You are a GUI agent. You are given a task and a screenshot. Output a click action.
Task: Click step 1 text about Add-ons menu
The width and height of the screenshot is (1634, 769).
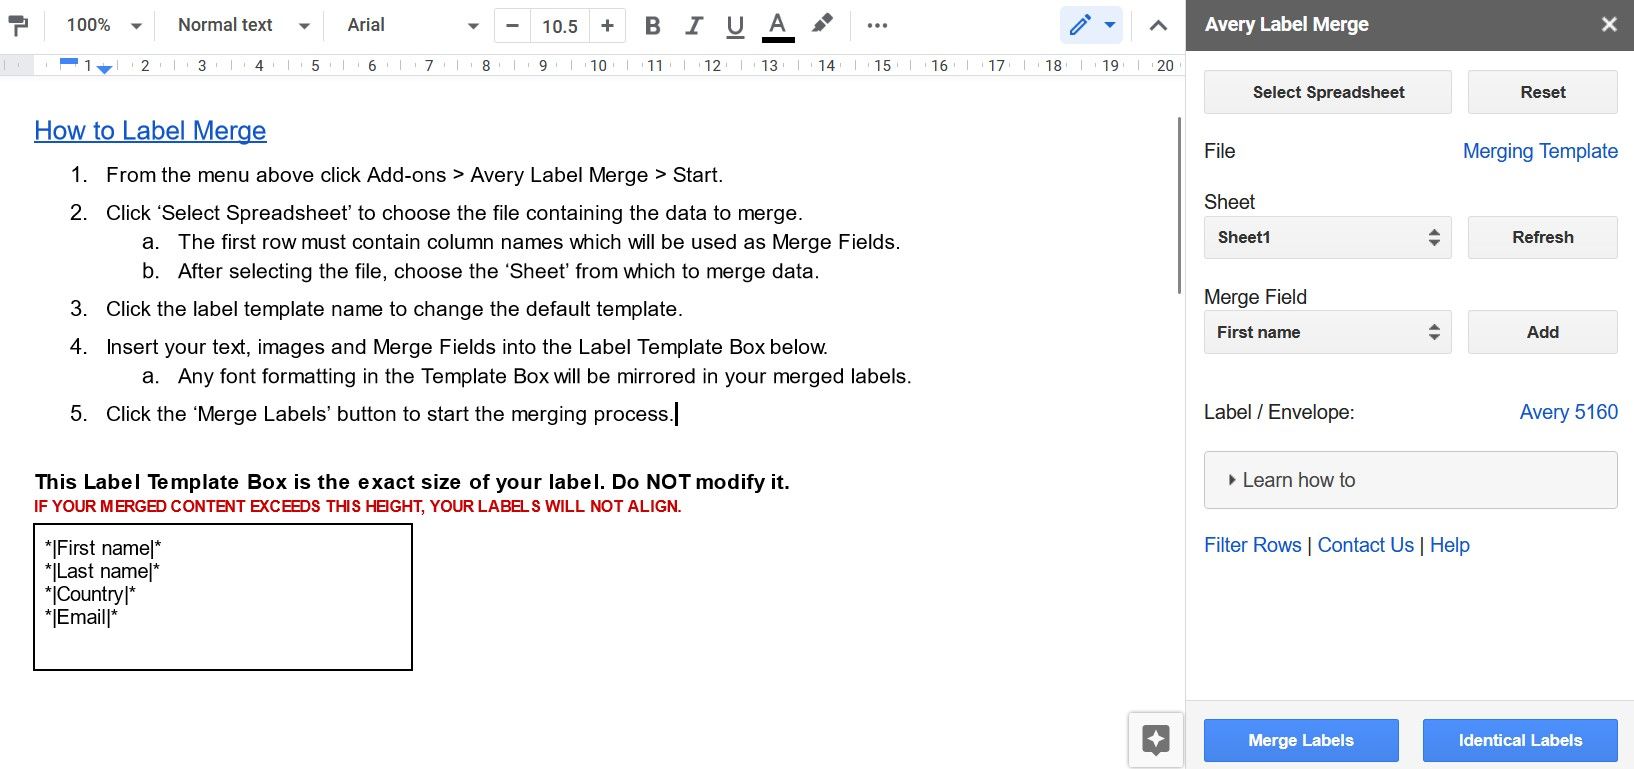414,175
